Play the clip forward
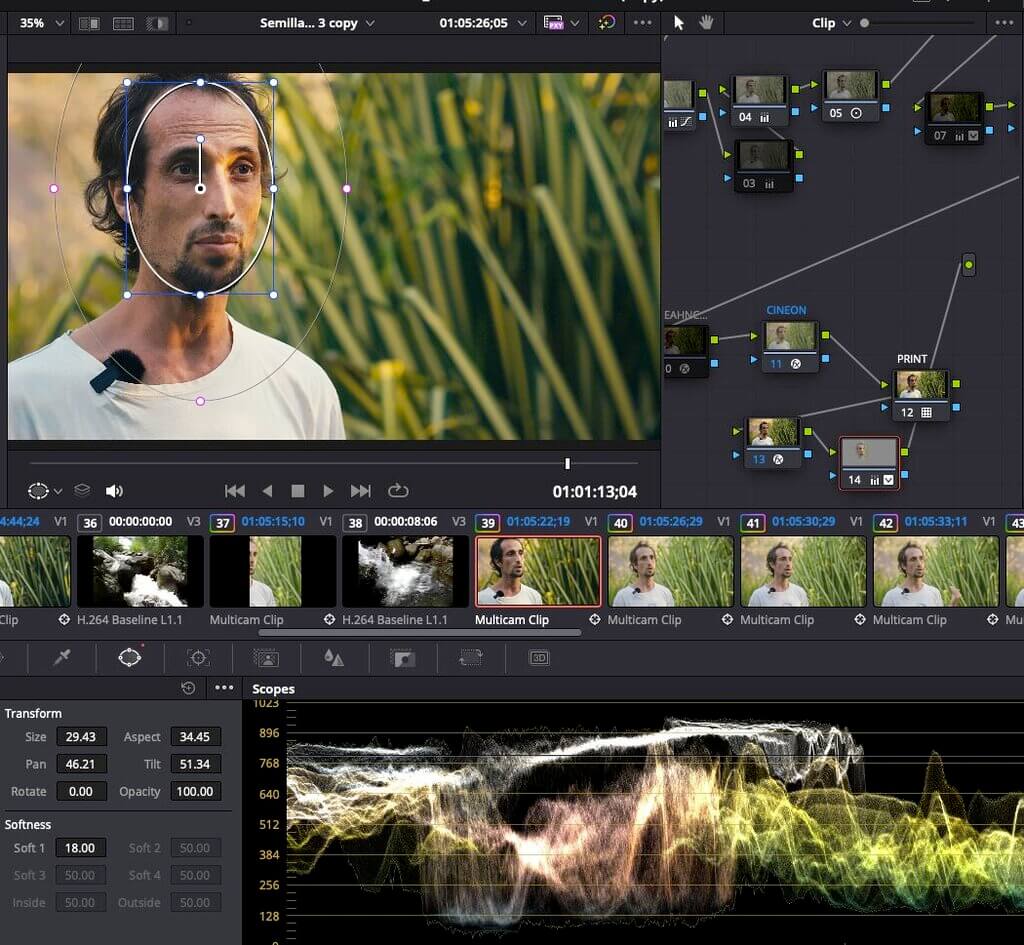1024x945 pixels. tap(328, 491)
